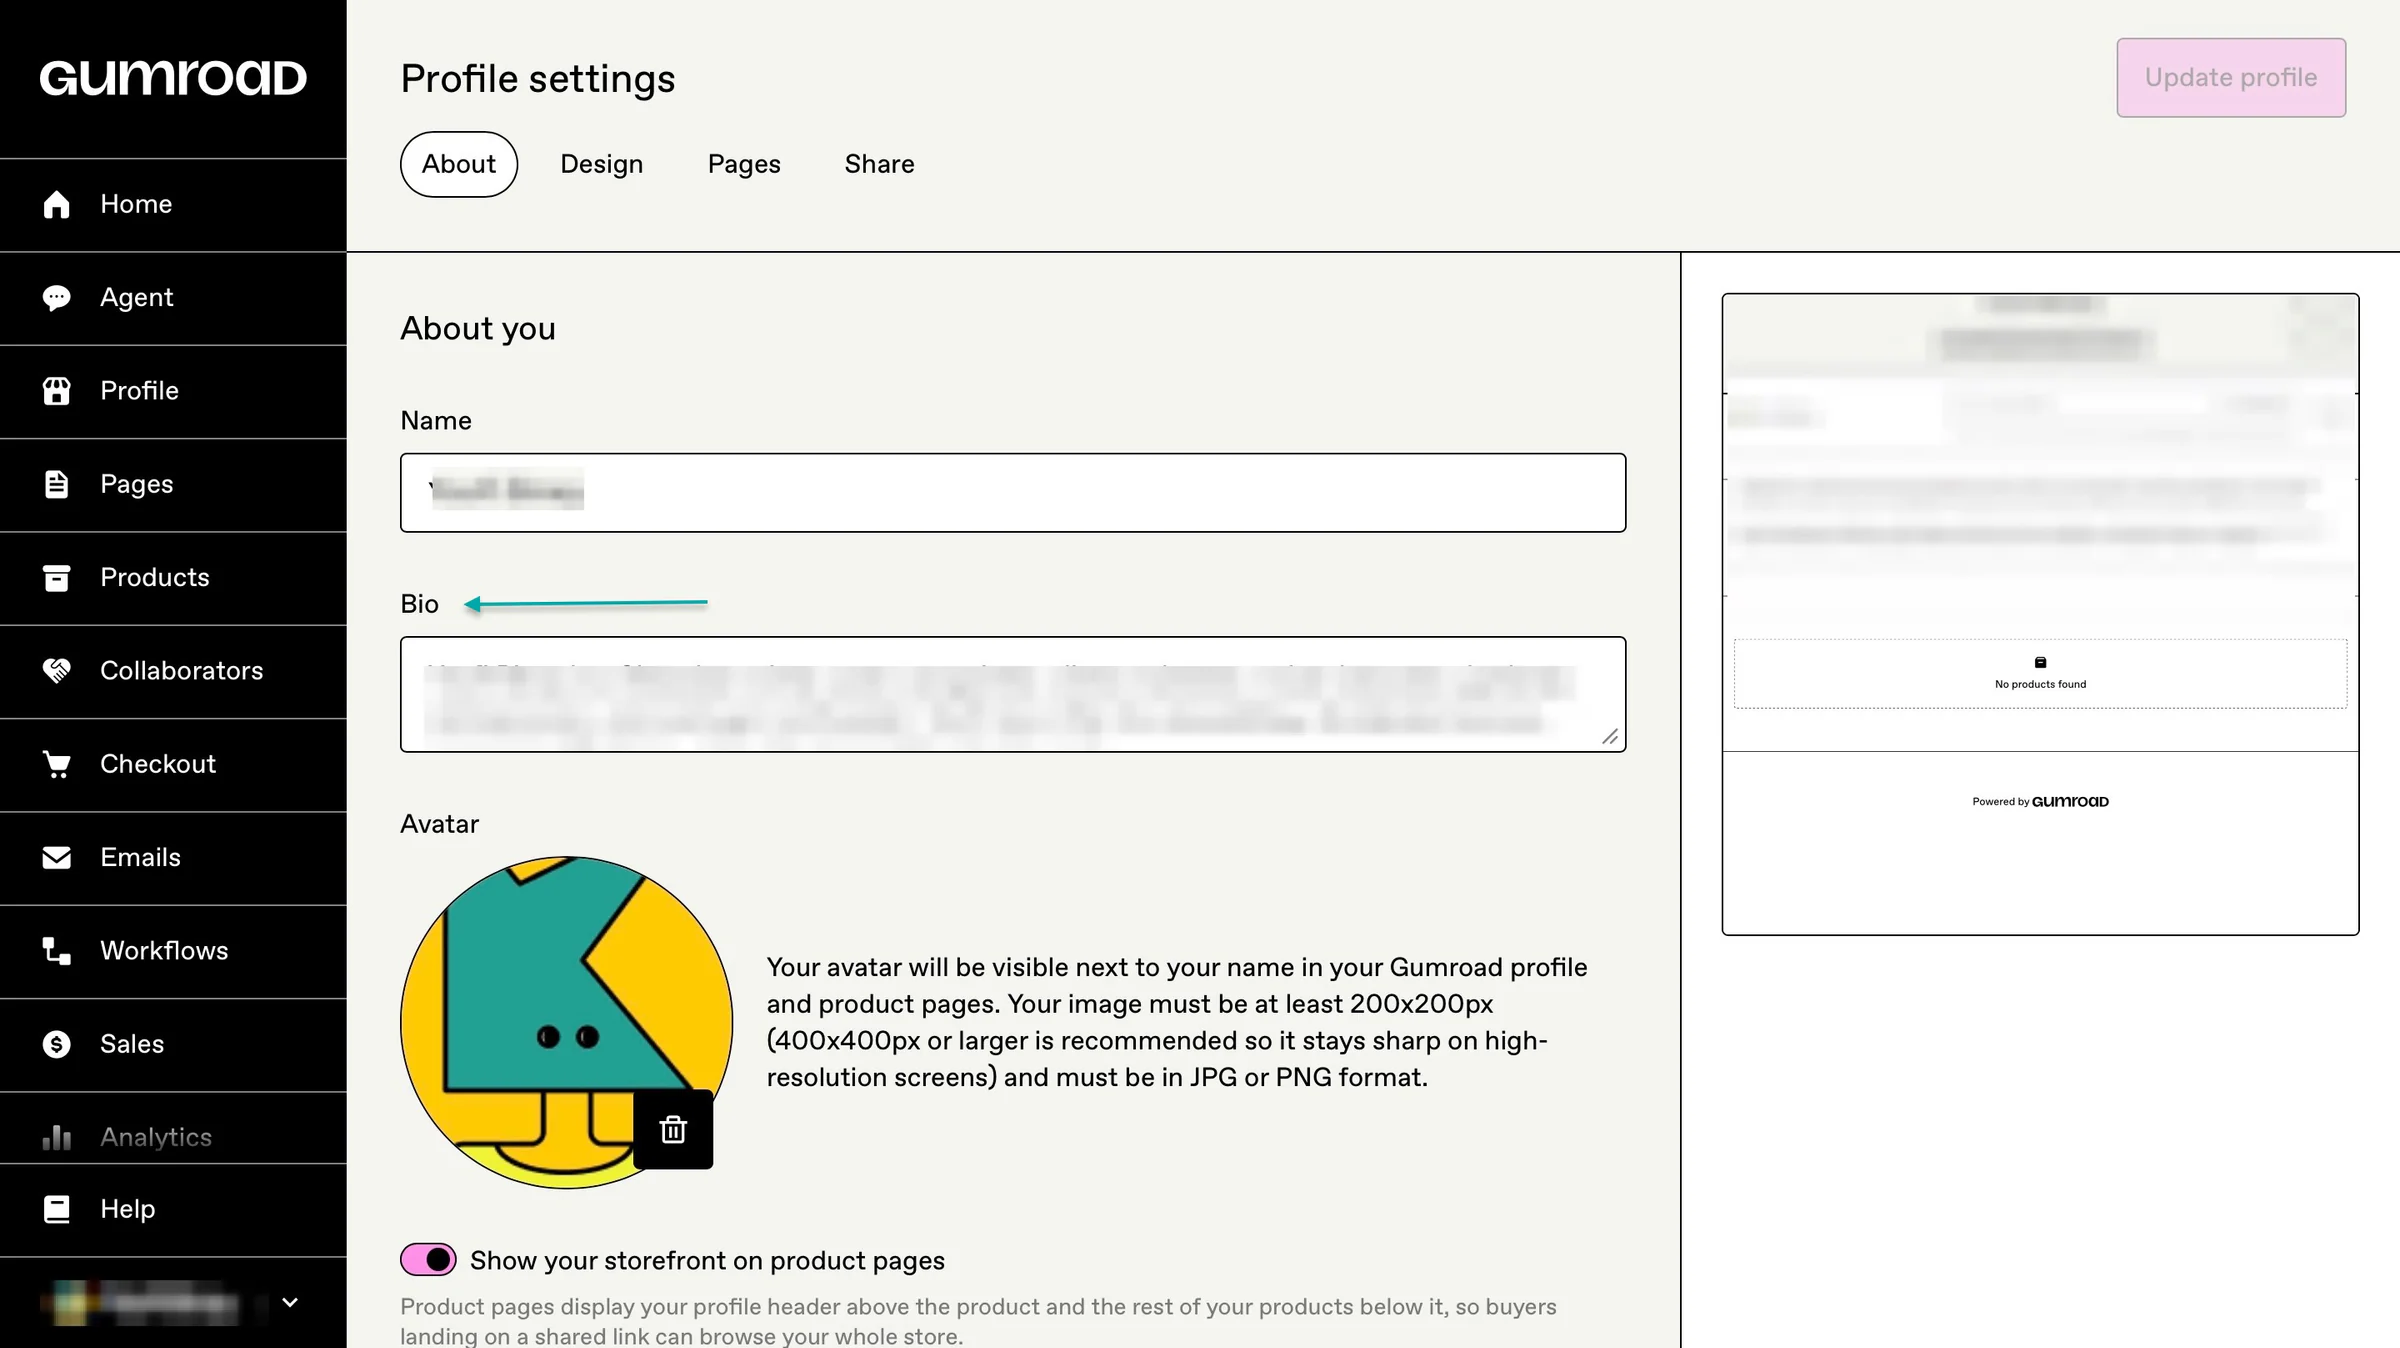Delete avatar with the trash icon
Viewport: 2400px width, 1348px height.
click(x=673, y=1129)
